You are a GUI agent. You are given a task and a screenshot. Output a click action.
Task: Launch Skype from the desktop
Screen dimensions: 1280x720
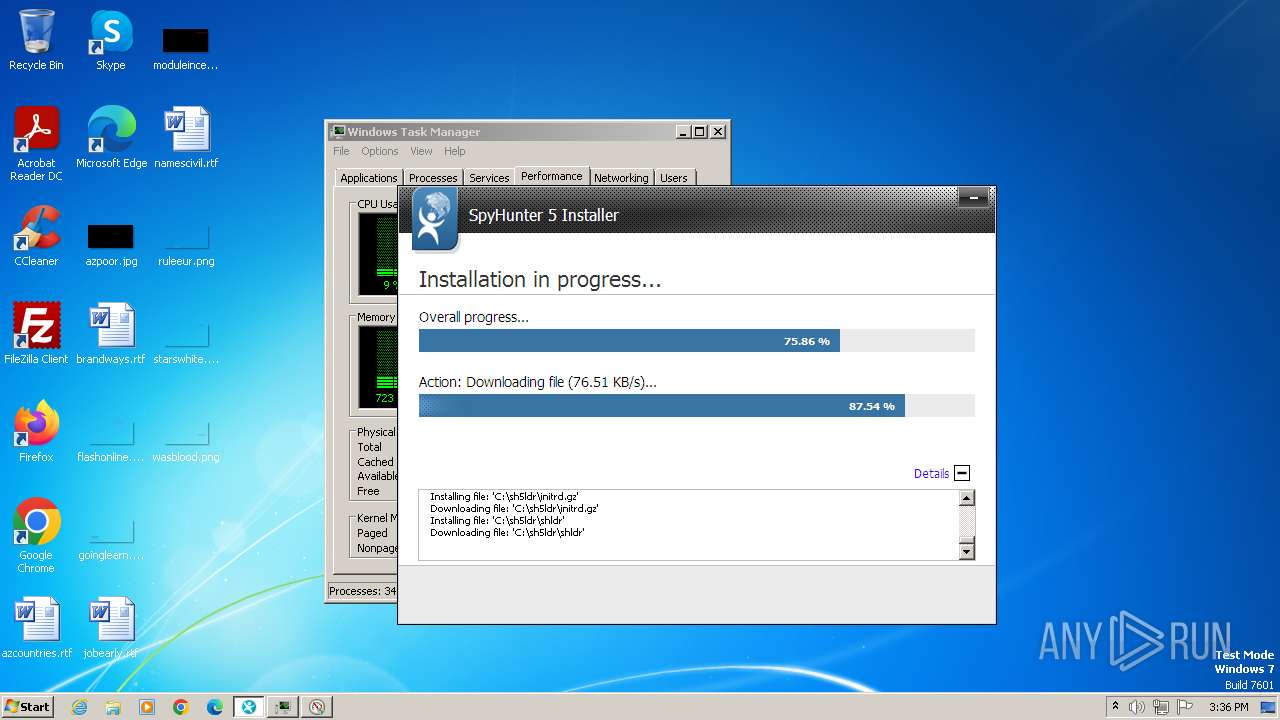pos(110,40)
